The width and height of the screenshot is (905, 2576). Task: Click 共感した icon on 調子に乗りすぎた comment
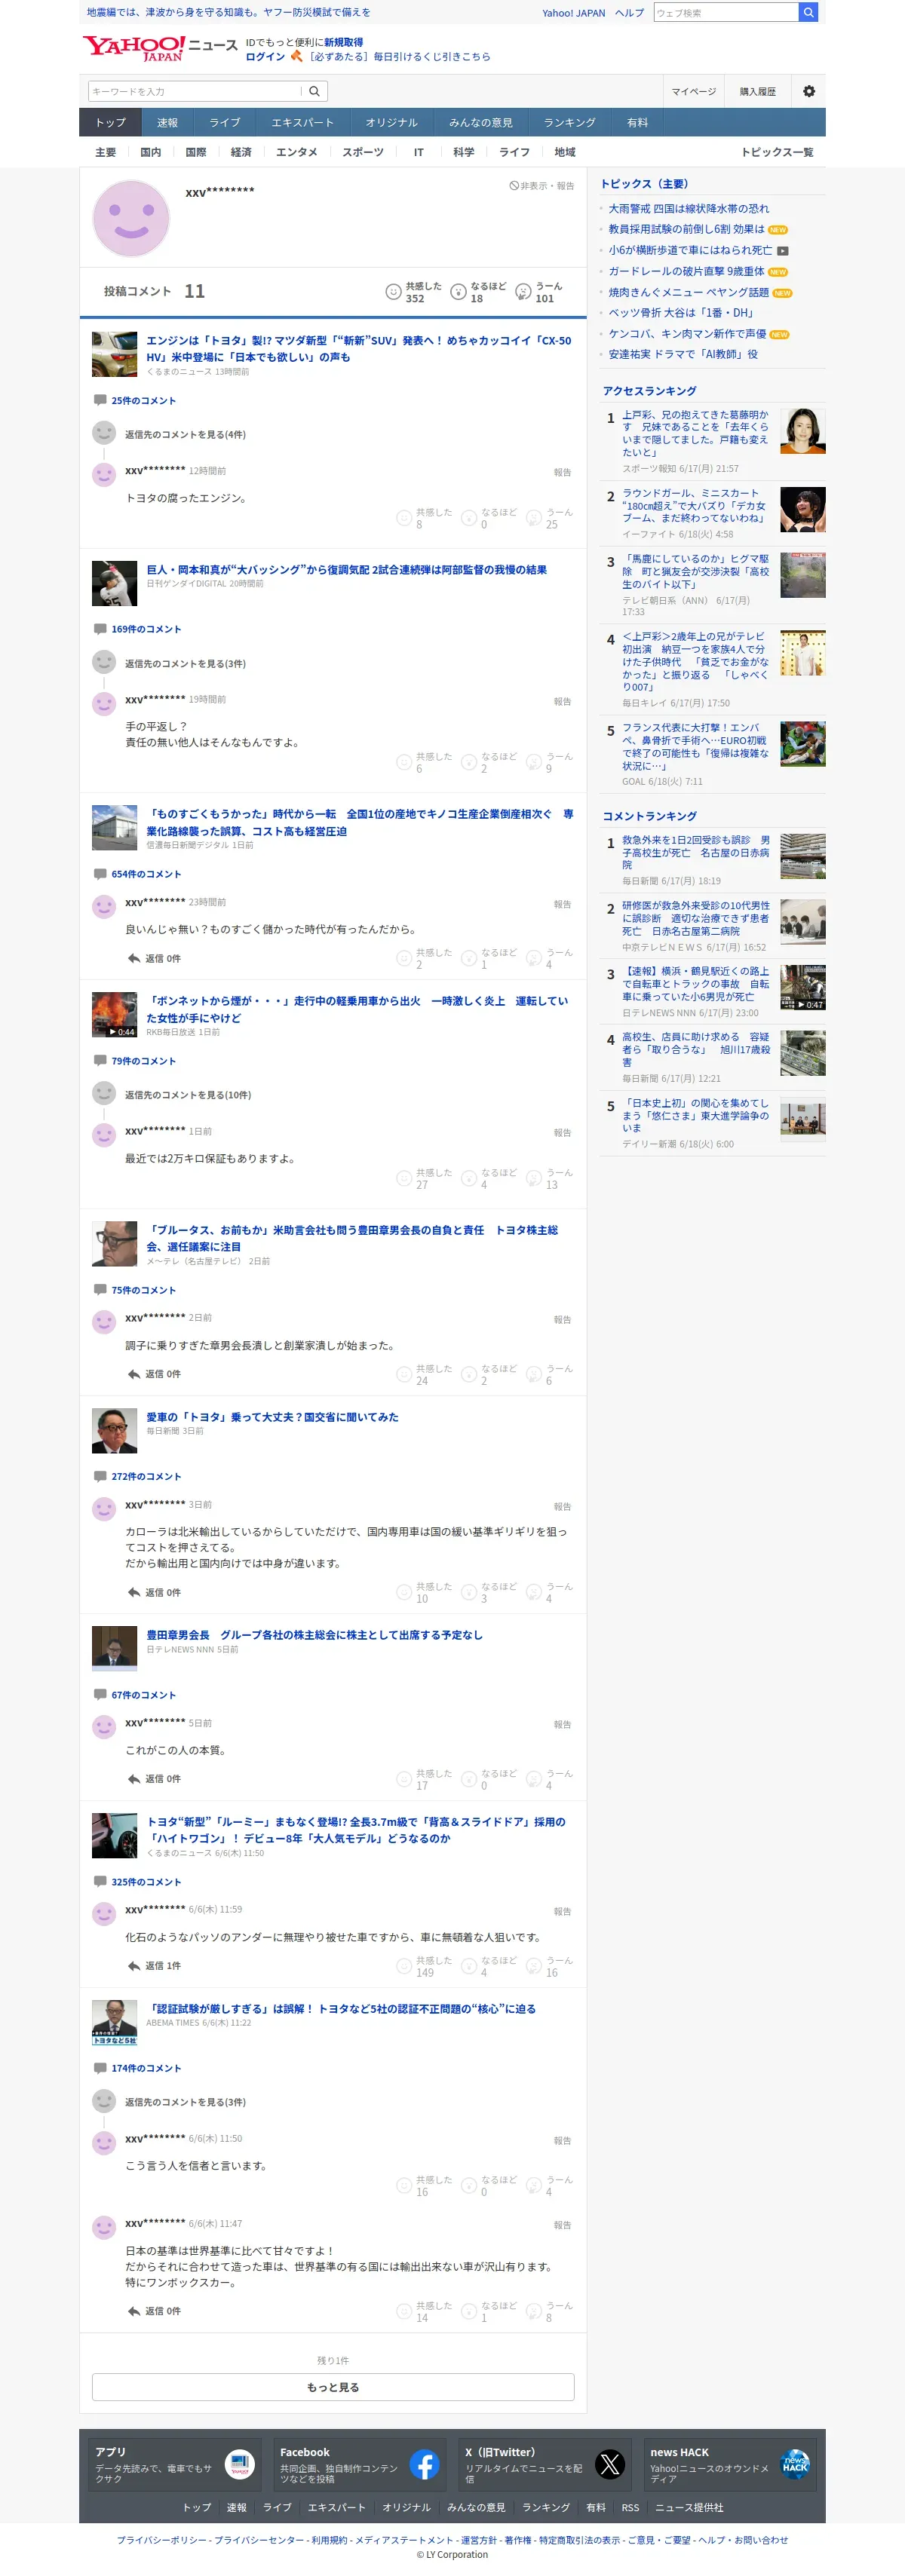tap(404, 1374)
